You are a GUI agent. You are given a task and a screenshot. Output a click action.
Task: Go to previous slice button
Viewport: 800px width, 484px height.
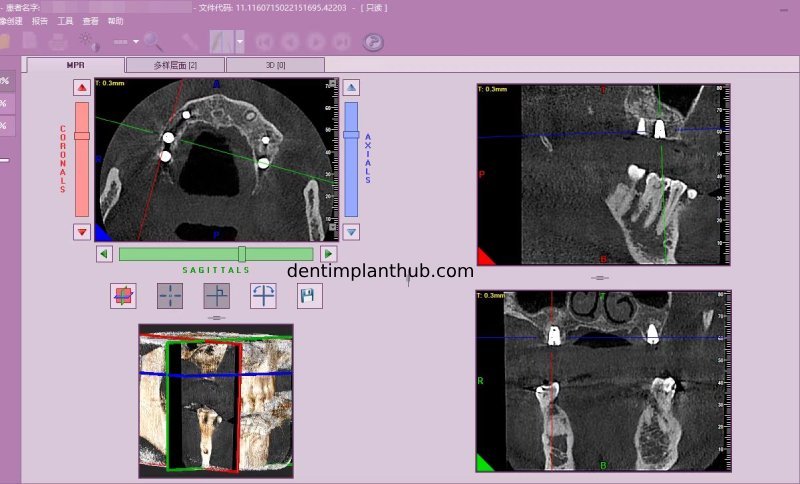(x=290, y=42)
